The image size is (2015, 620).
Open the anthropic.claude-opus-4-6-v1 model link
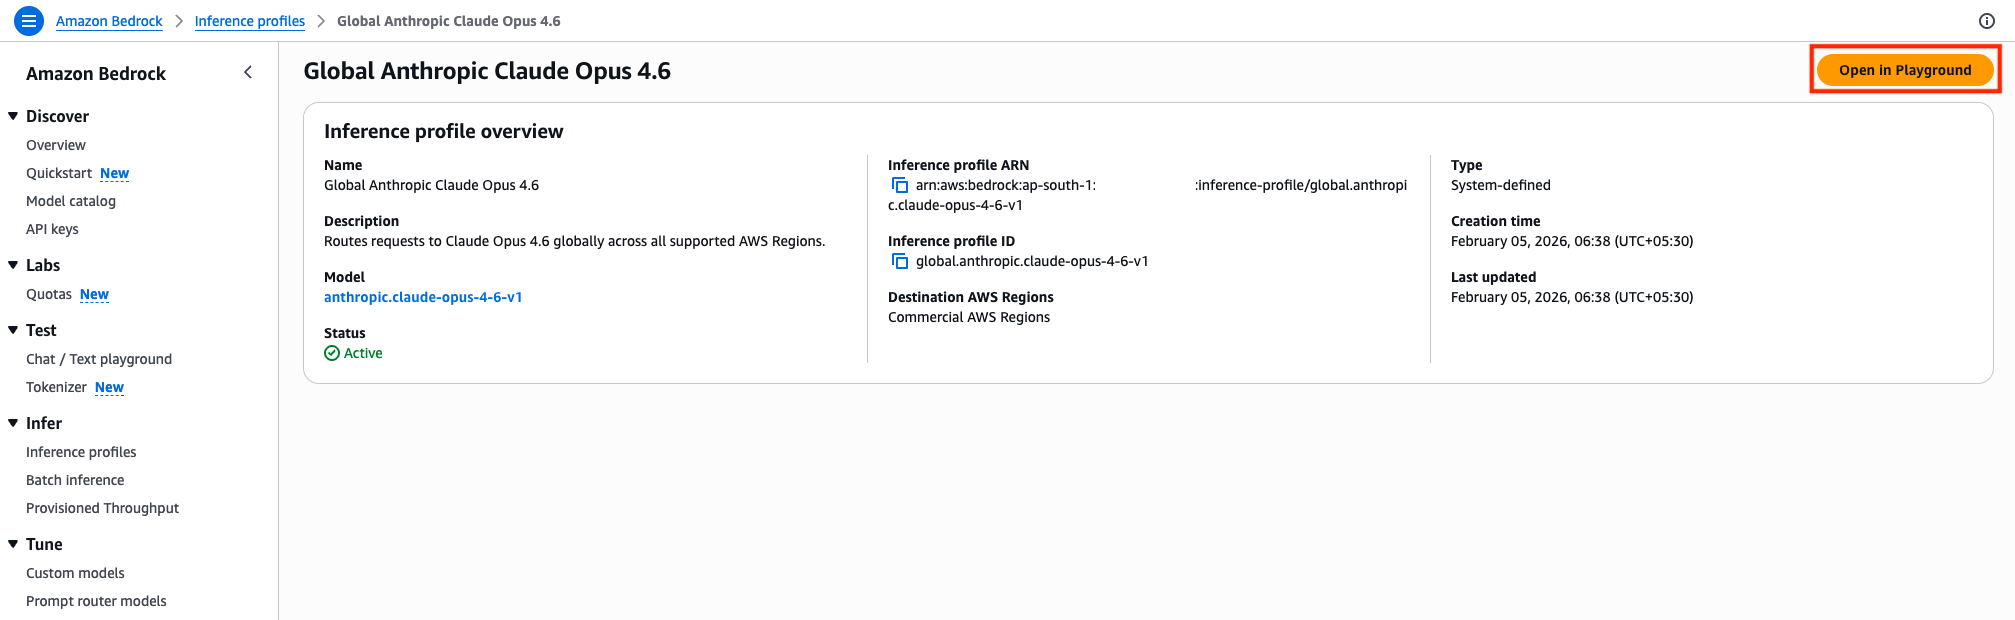(423, 297)
